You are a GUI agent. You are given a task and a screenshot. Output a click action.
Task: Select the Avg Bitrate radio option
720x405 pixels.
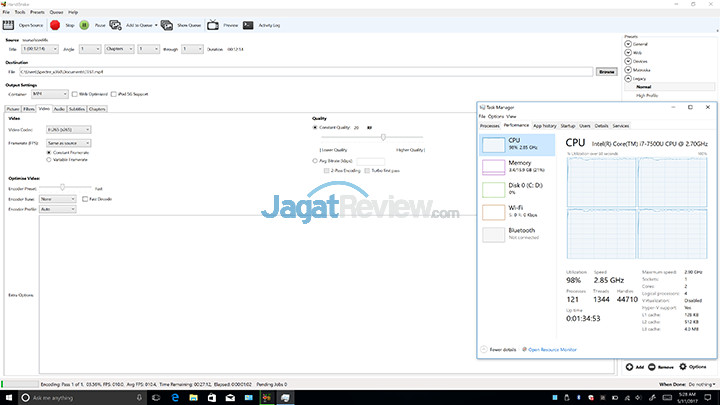[315, 161]
